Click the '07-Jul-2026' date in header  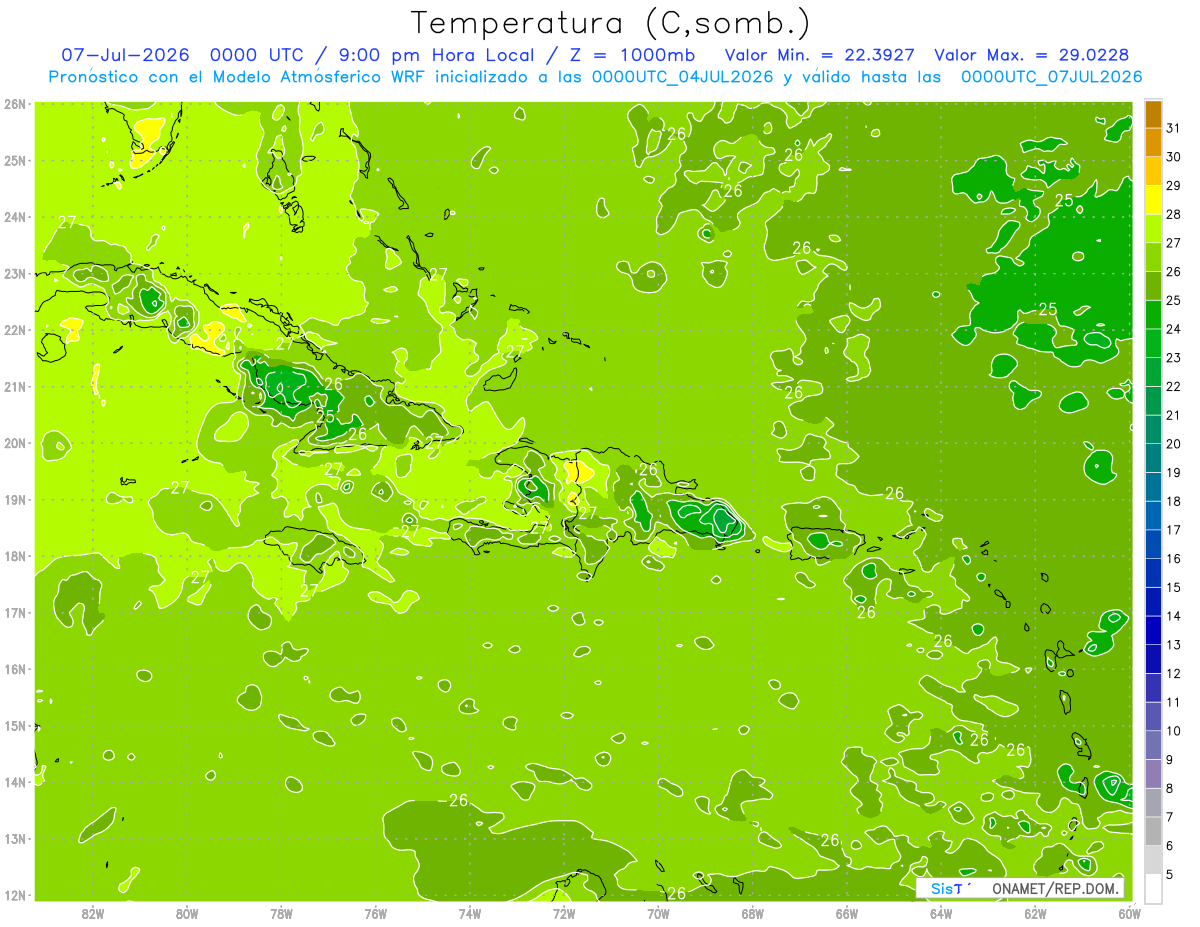[125, 54]
